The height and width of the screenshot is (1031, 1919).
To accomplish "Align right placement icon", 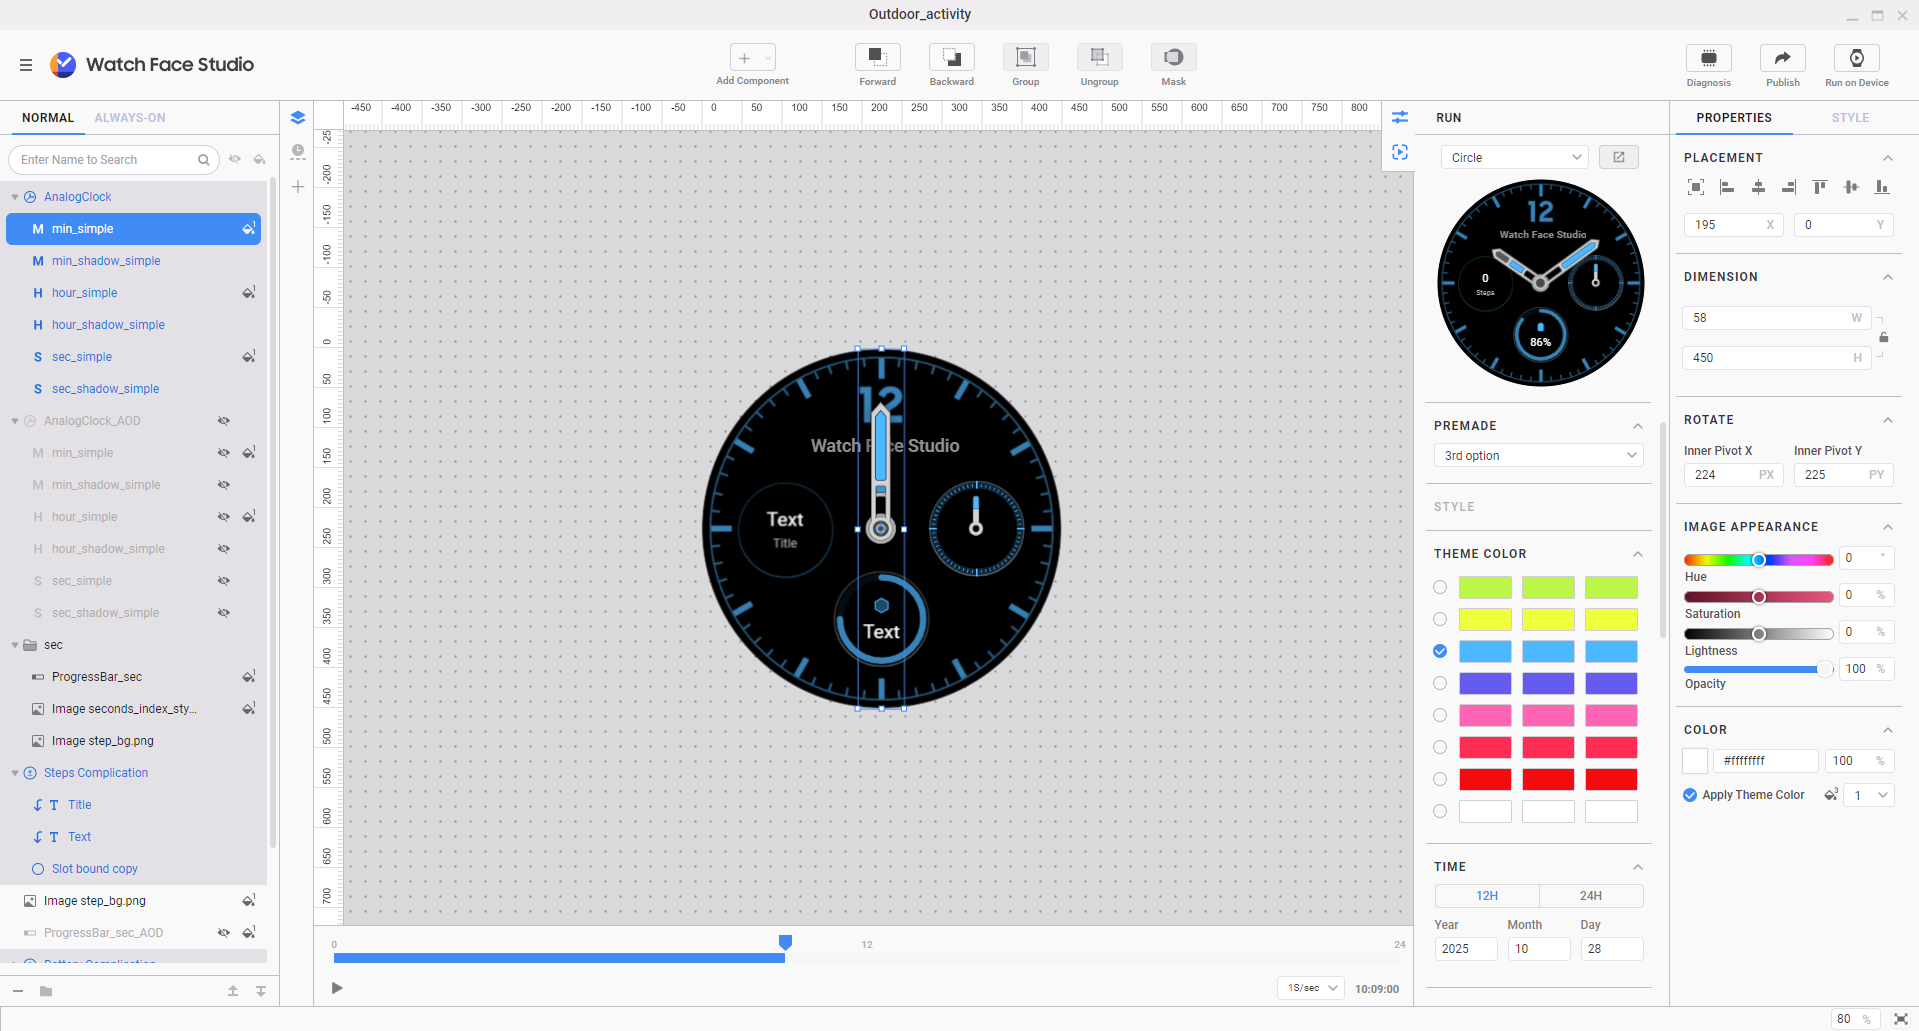I will [1789, 187].
